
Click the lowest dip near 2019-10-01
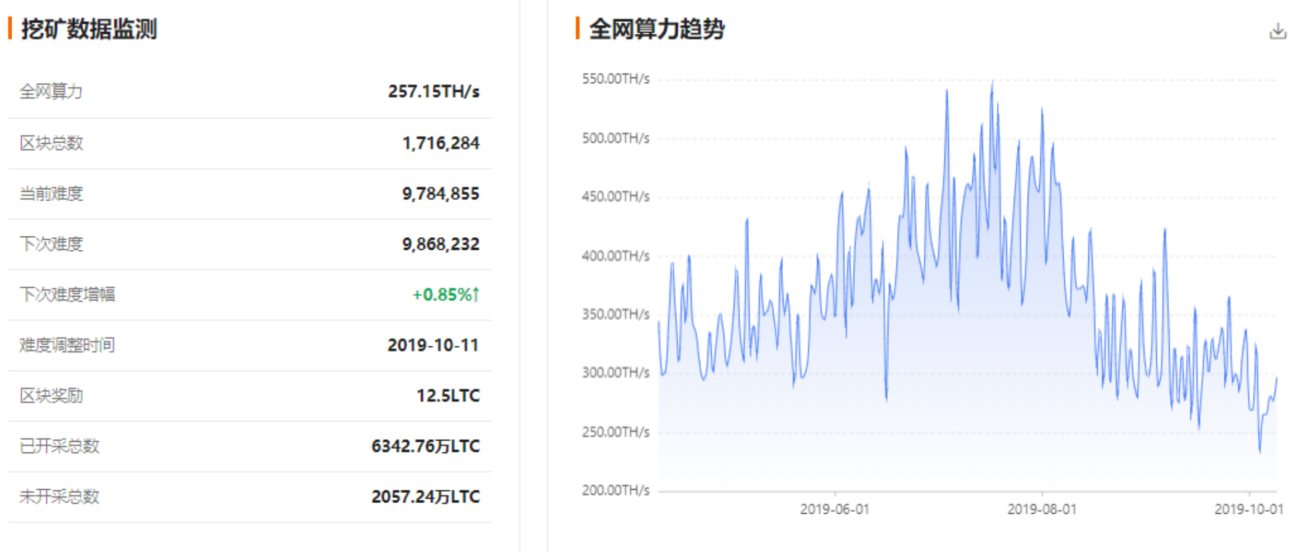(x=1260, y=451)
